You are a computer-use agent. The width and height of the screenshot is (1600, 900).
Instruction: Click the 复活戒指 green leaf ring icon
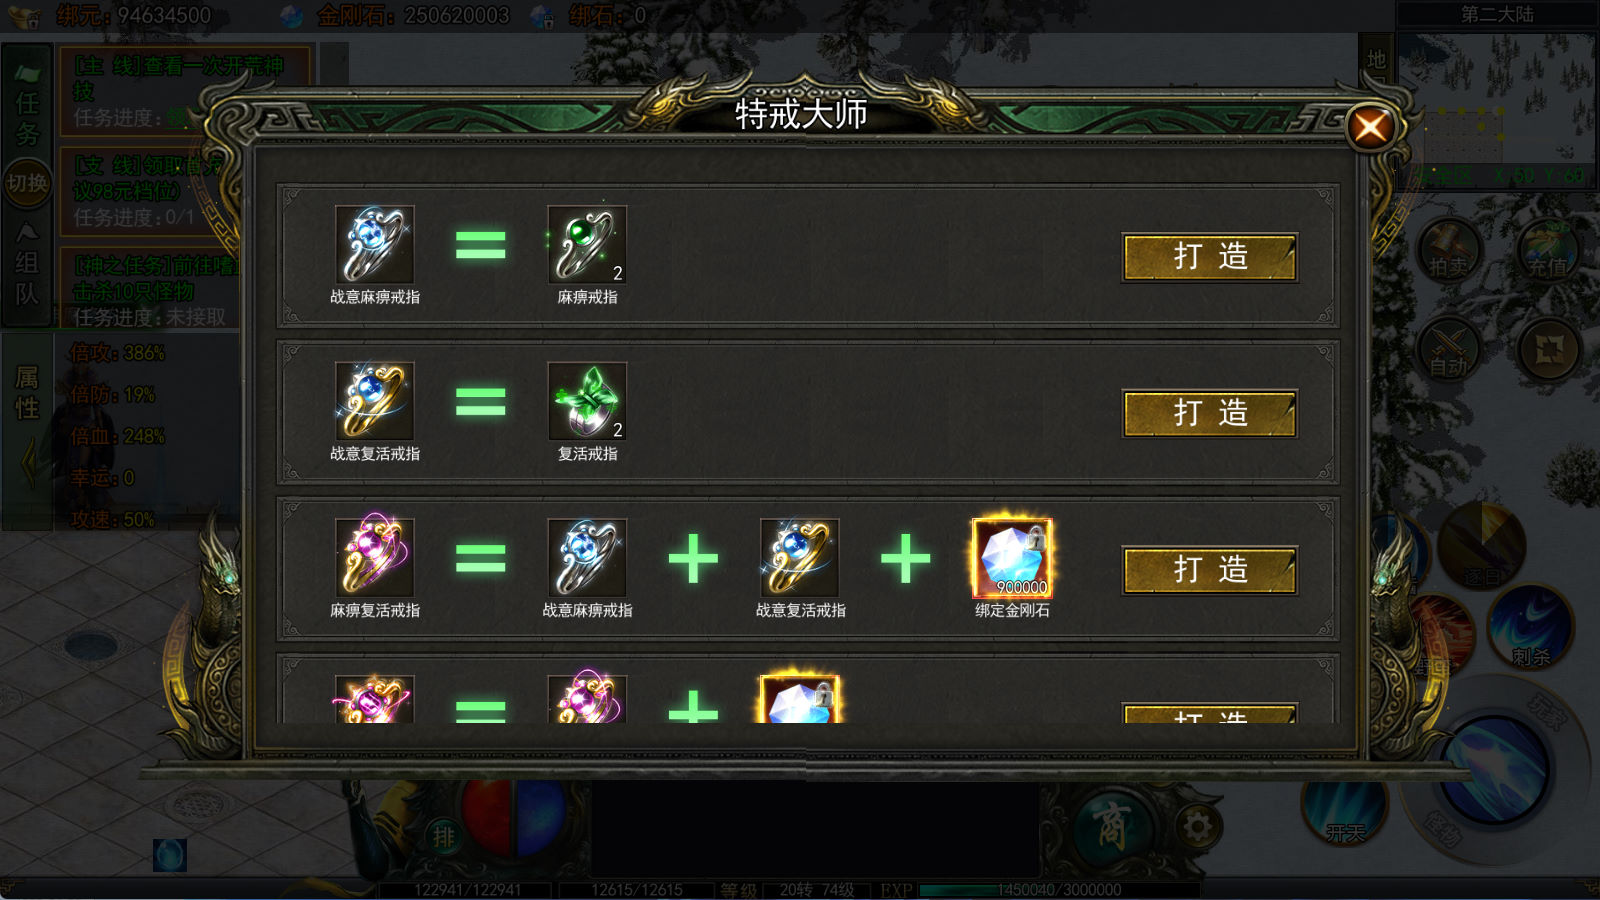(x=587, y=401)
